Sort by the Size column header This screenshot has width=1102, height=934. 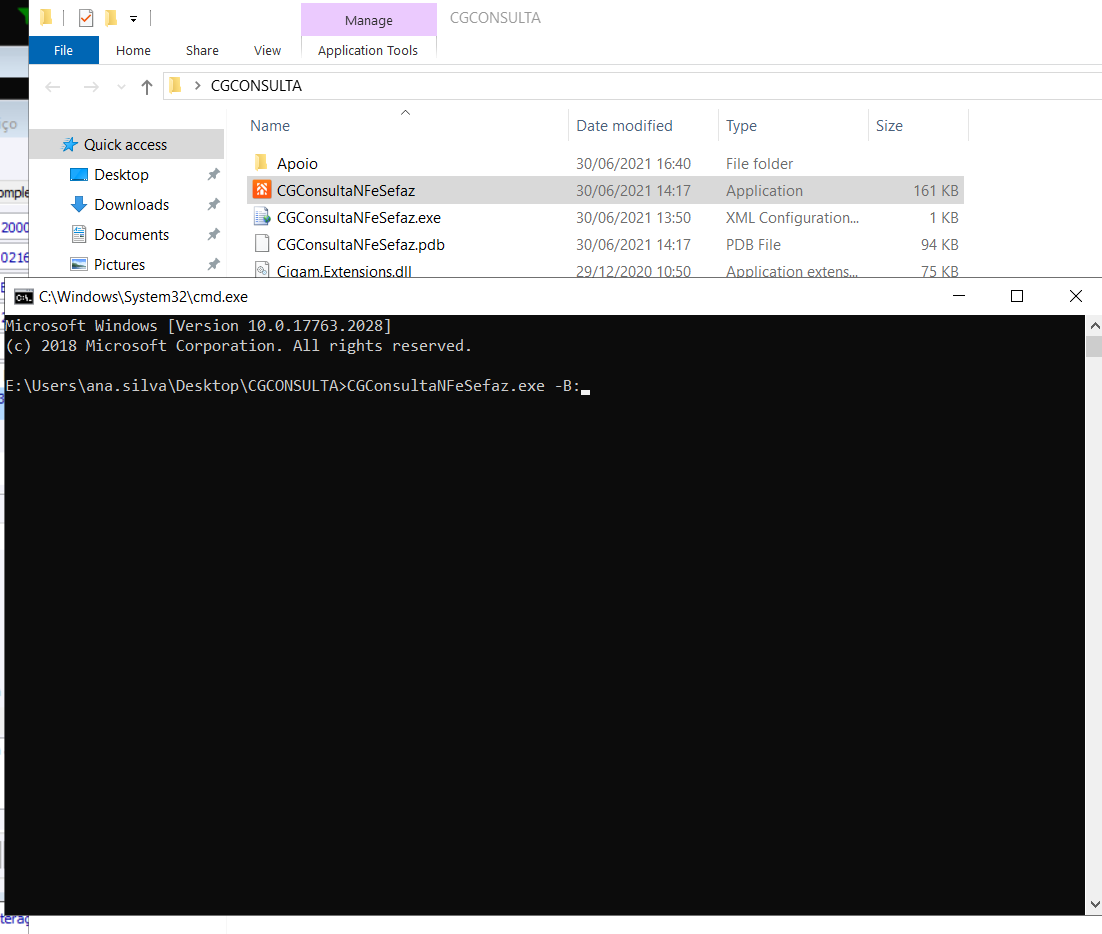point(889,126)
